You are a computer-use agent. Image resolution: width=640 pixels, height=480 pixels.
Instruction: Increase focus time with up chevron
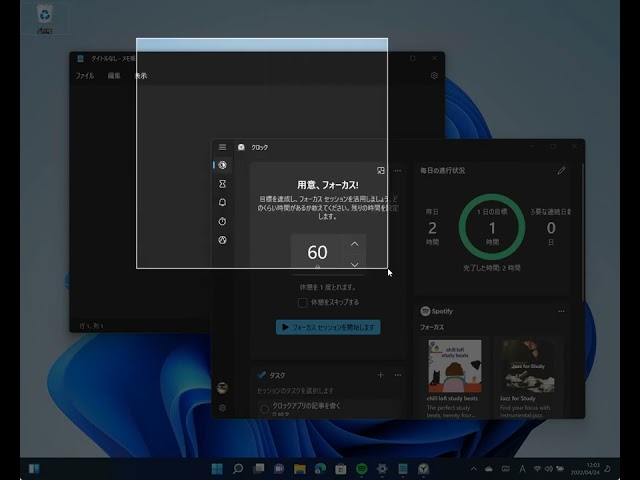354,244
